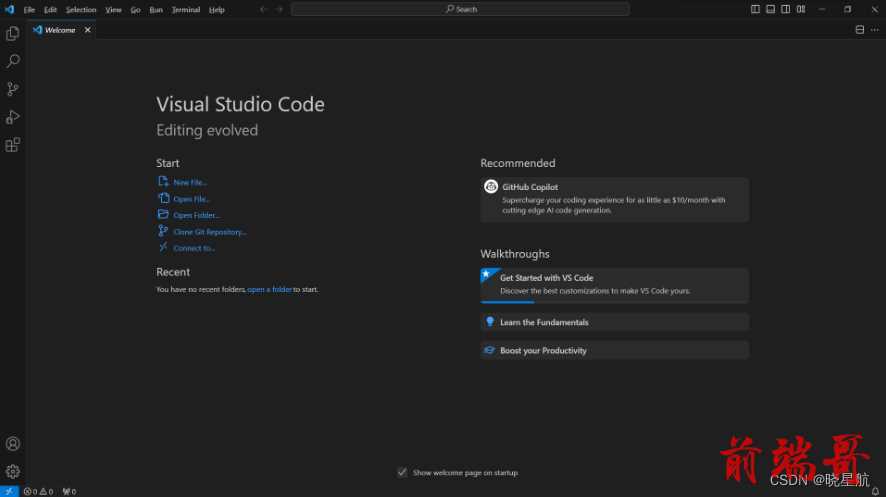This screenshot has height=497, width=886.
Task: Toggle Show welcome page on startup checkbox
Action: click(402, 472)
